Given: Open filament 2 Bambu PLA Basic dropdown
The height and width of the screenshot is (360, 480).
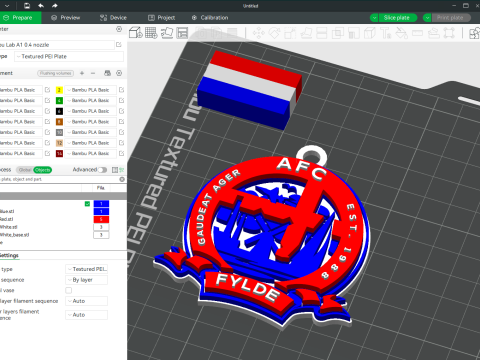Looking at the screenshot, I should point(90,90).
